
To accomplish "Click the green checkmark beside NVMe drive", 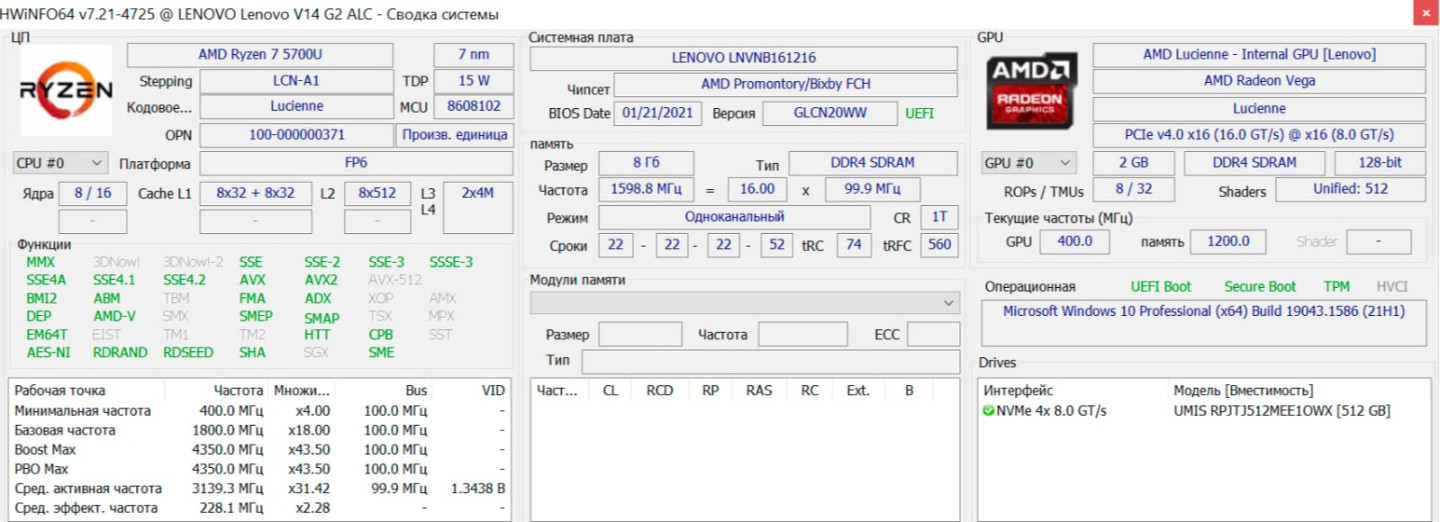I will point(989,411).
